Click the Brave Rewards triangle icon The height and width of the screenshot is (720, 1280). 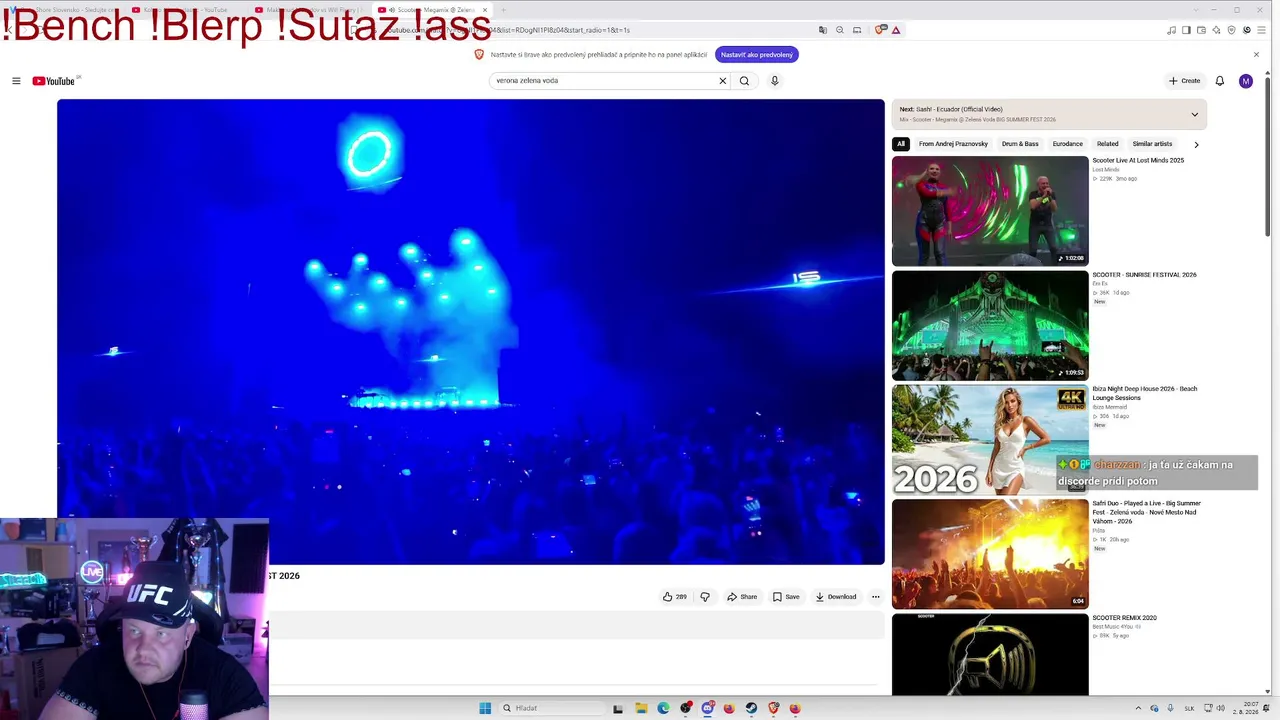(896, 30)
